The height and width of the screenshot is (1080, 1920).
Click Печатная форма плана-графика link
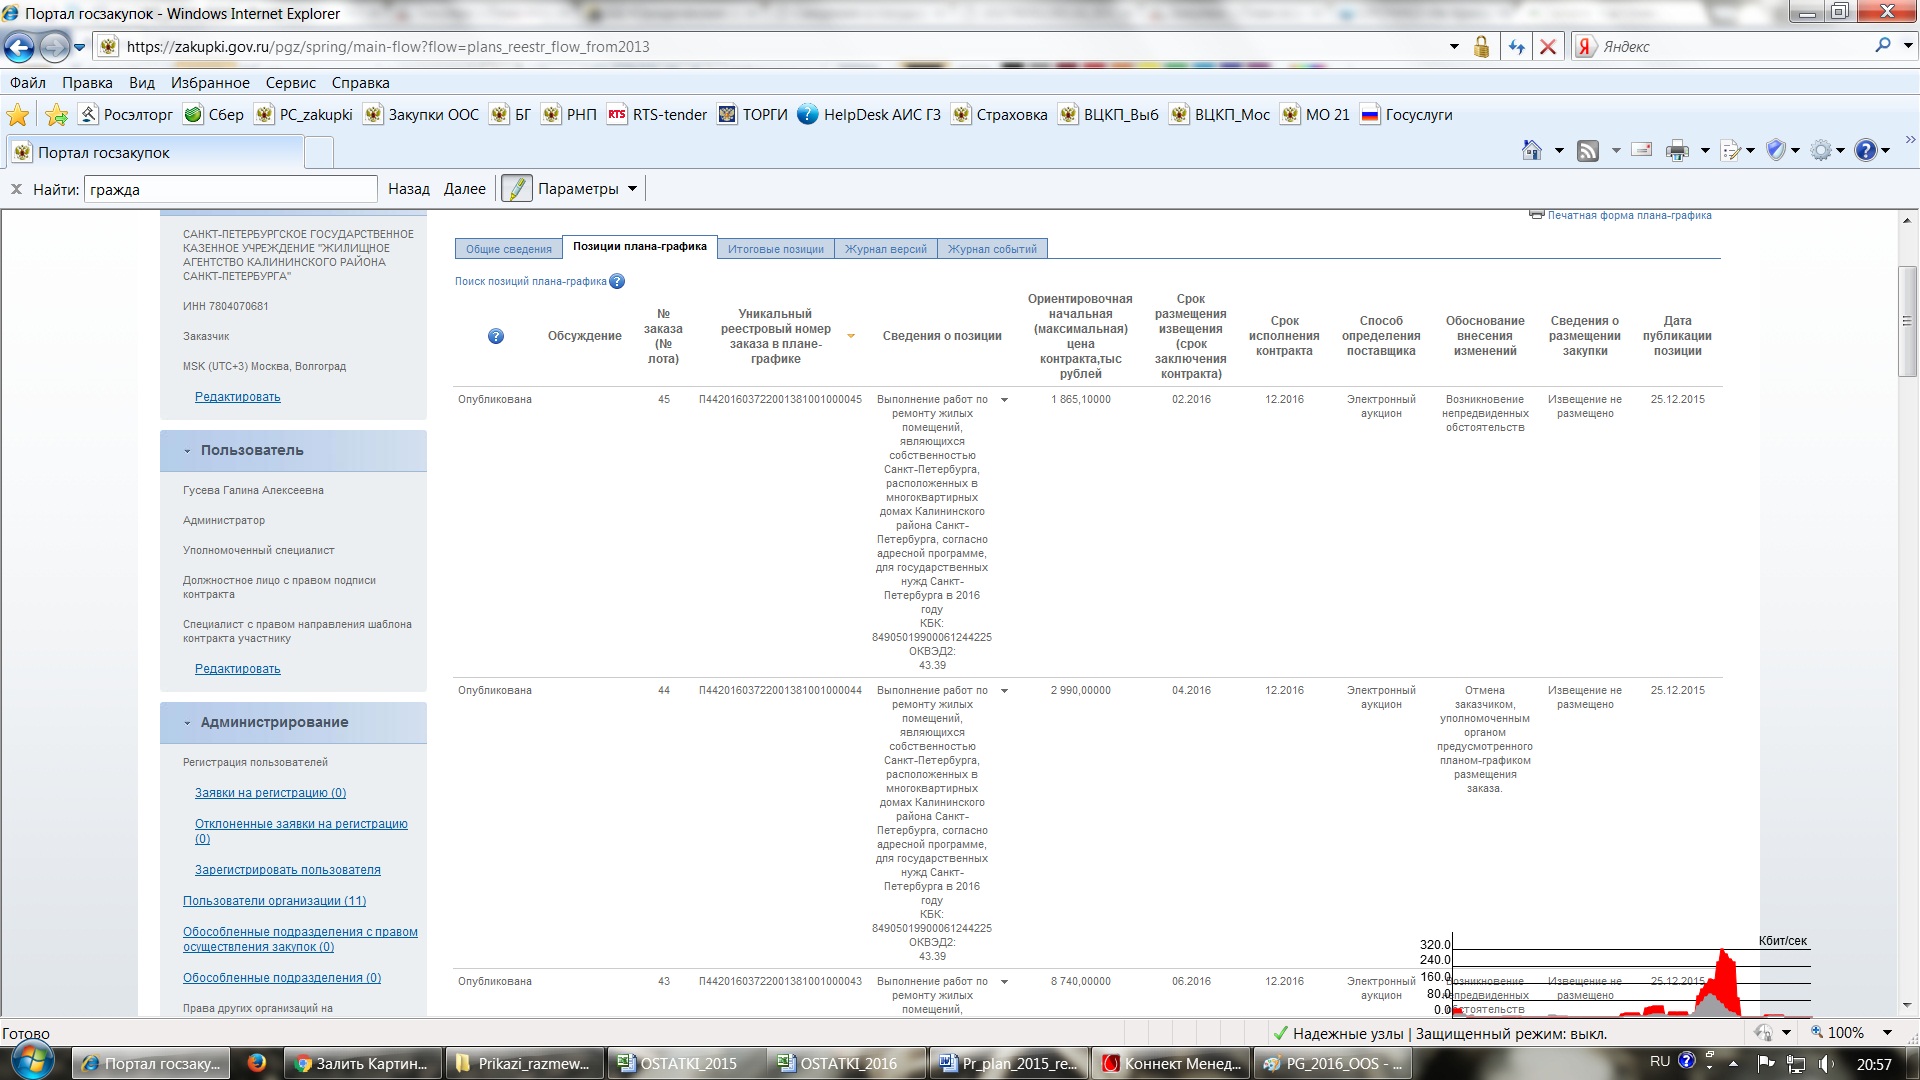tap(1629, 215)
